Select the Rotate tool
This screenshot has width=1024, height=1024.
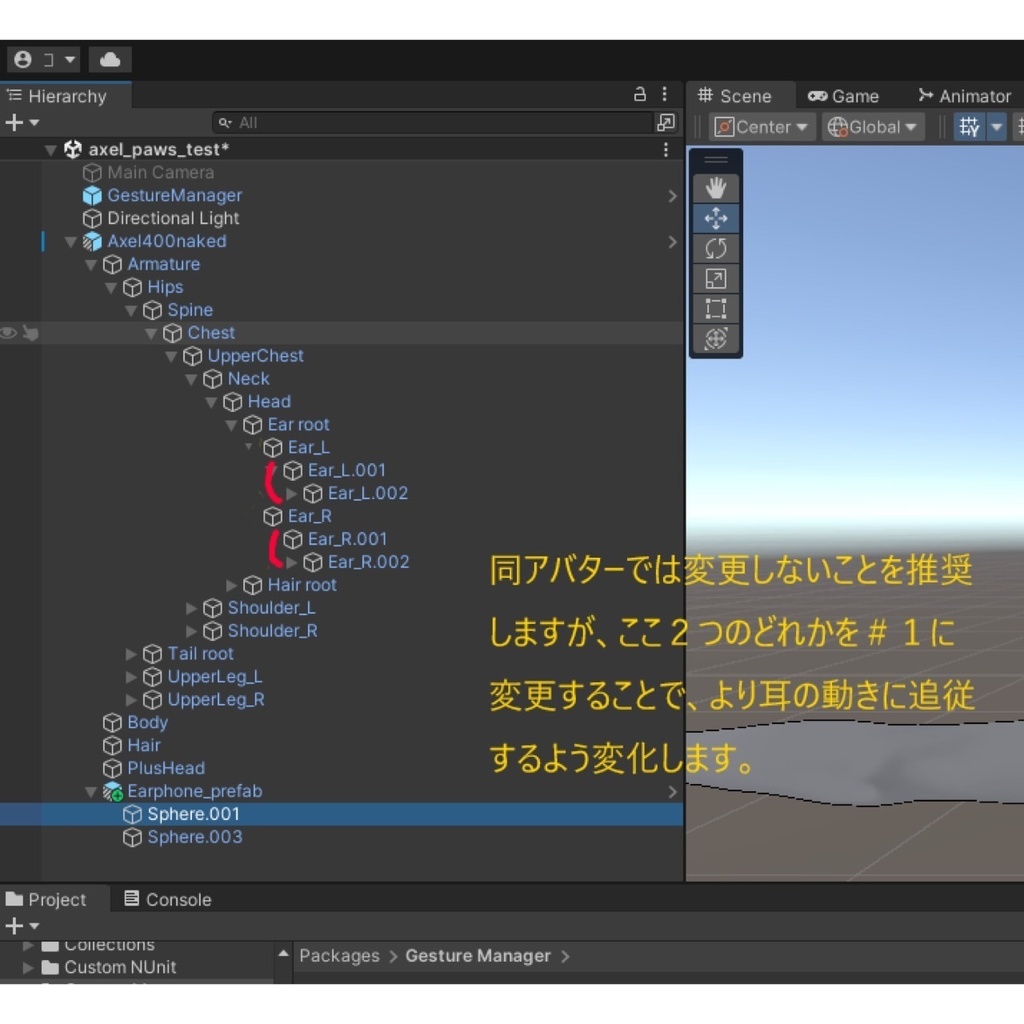(x=716, y=248)
